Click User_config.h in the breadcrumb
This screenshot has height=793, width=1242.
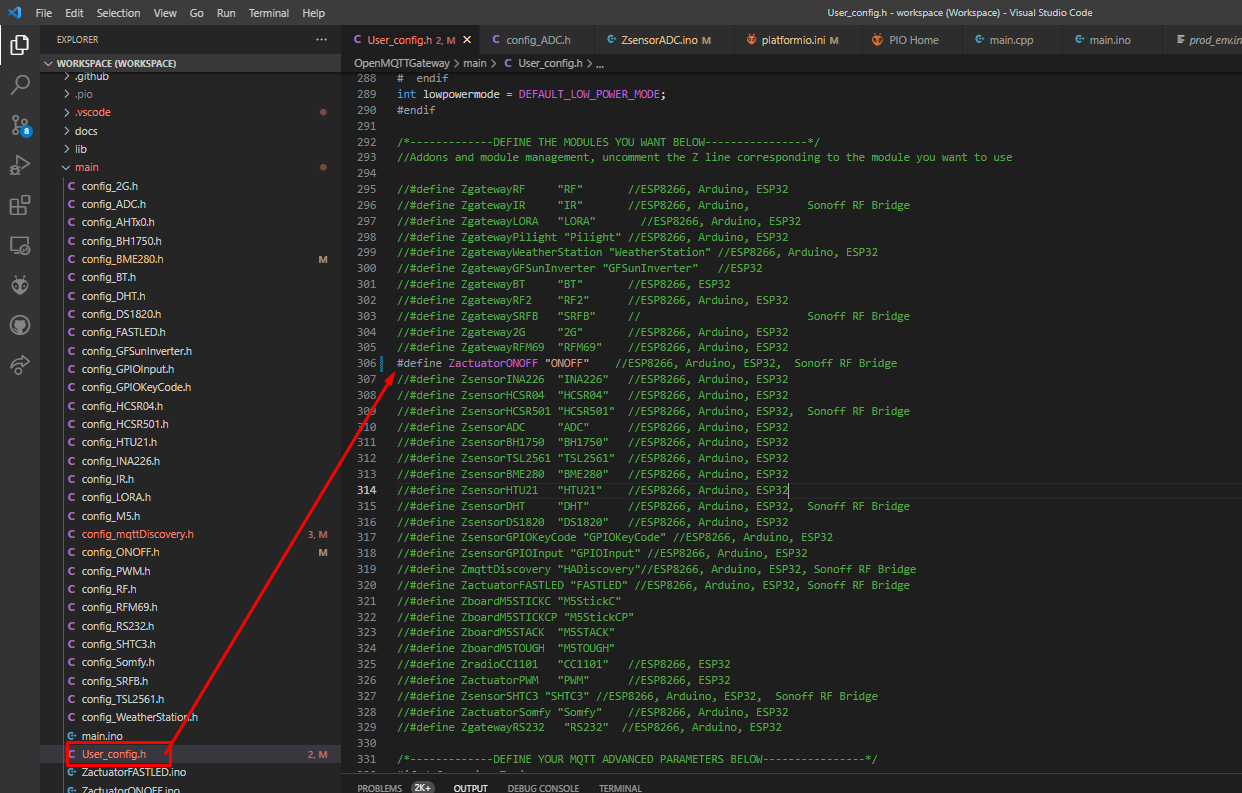[x=550, y=63]
